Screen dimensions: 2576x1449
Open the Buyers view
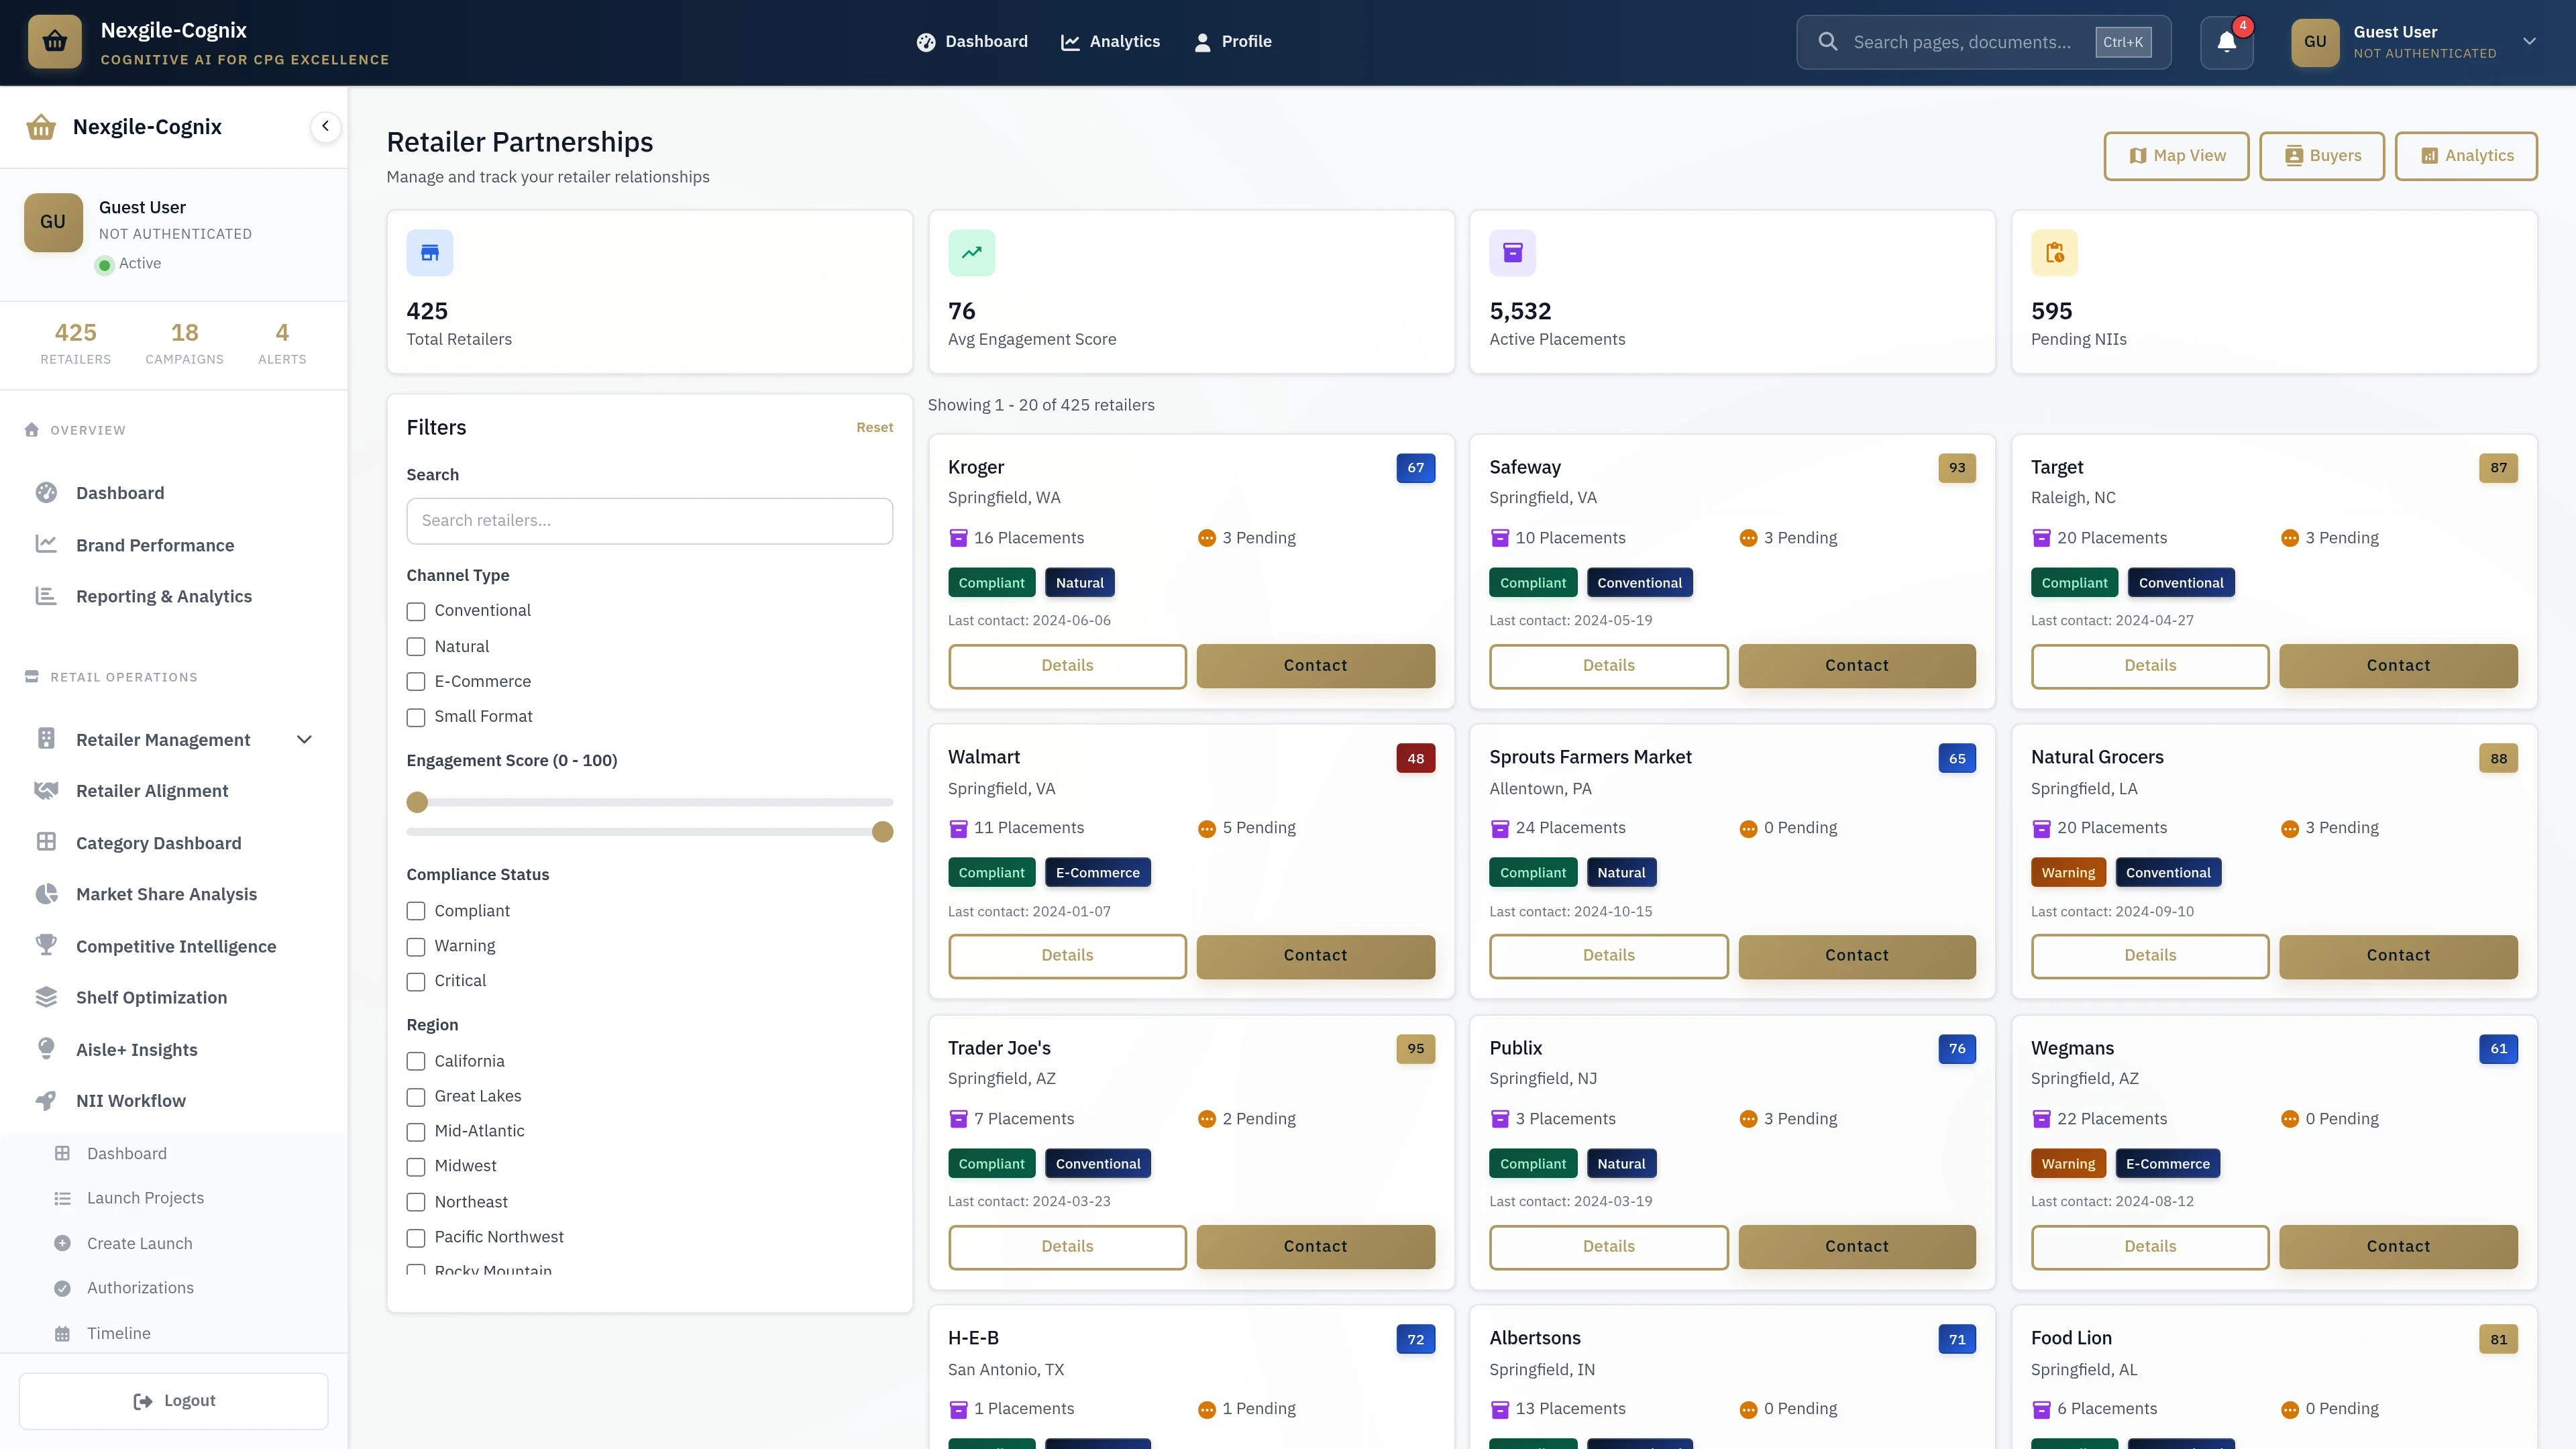click(x=2322, y=156)
